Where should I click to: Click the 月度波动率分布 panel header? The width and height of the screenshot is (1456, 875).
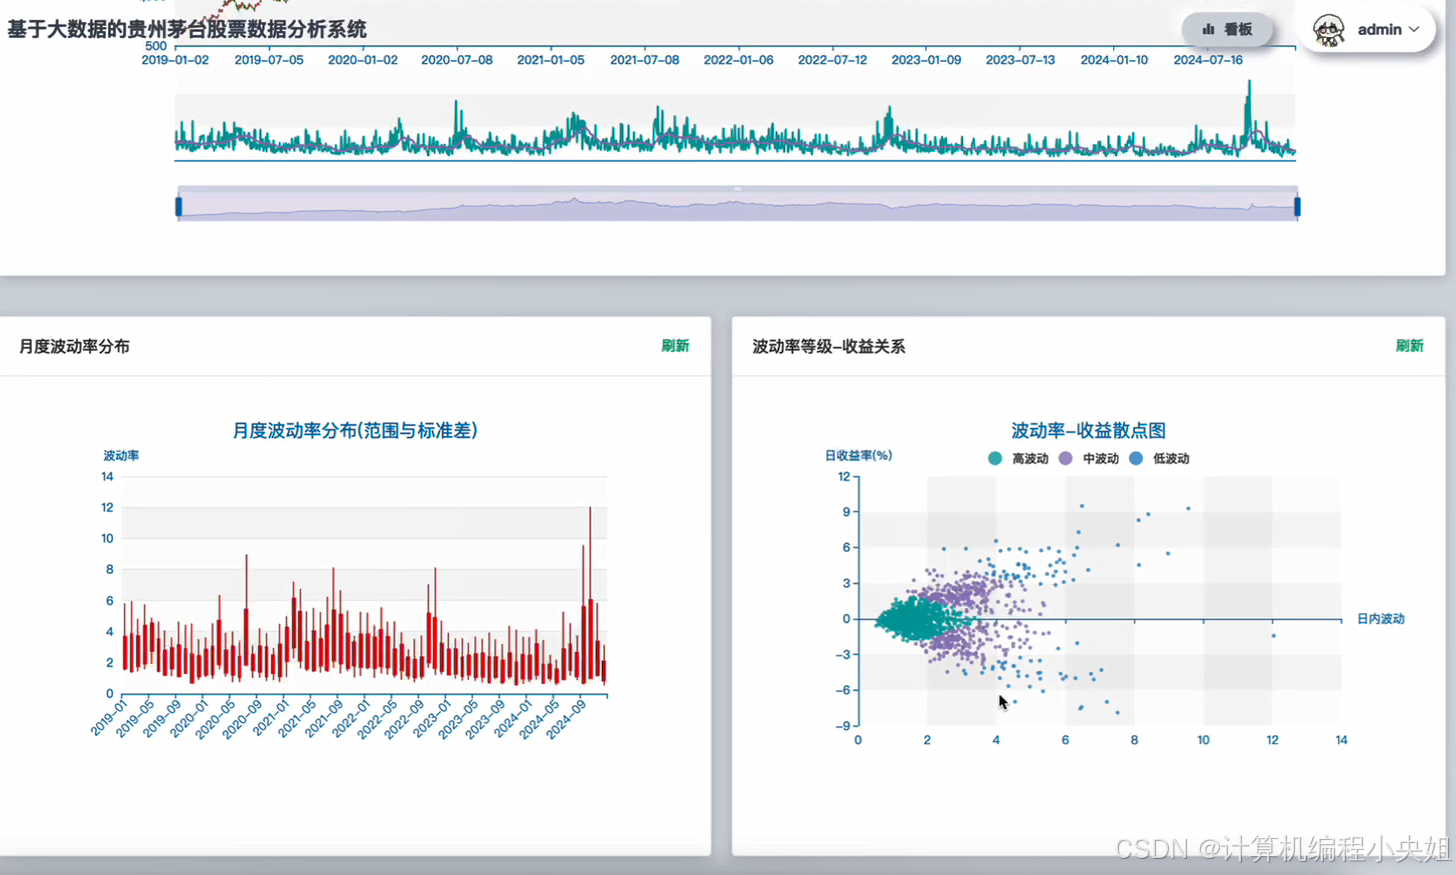tap(74, 347)
